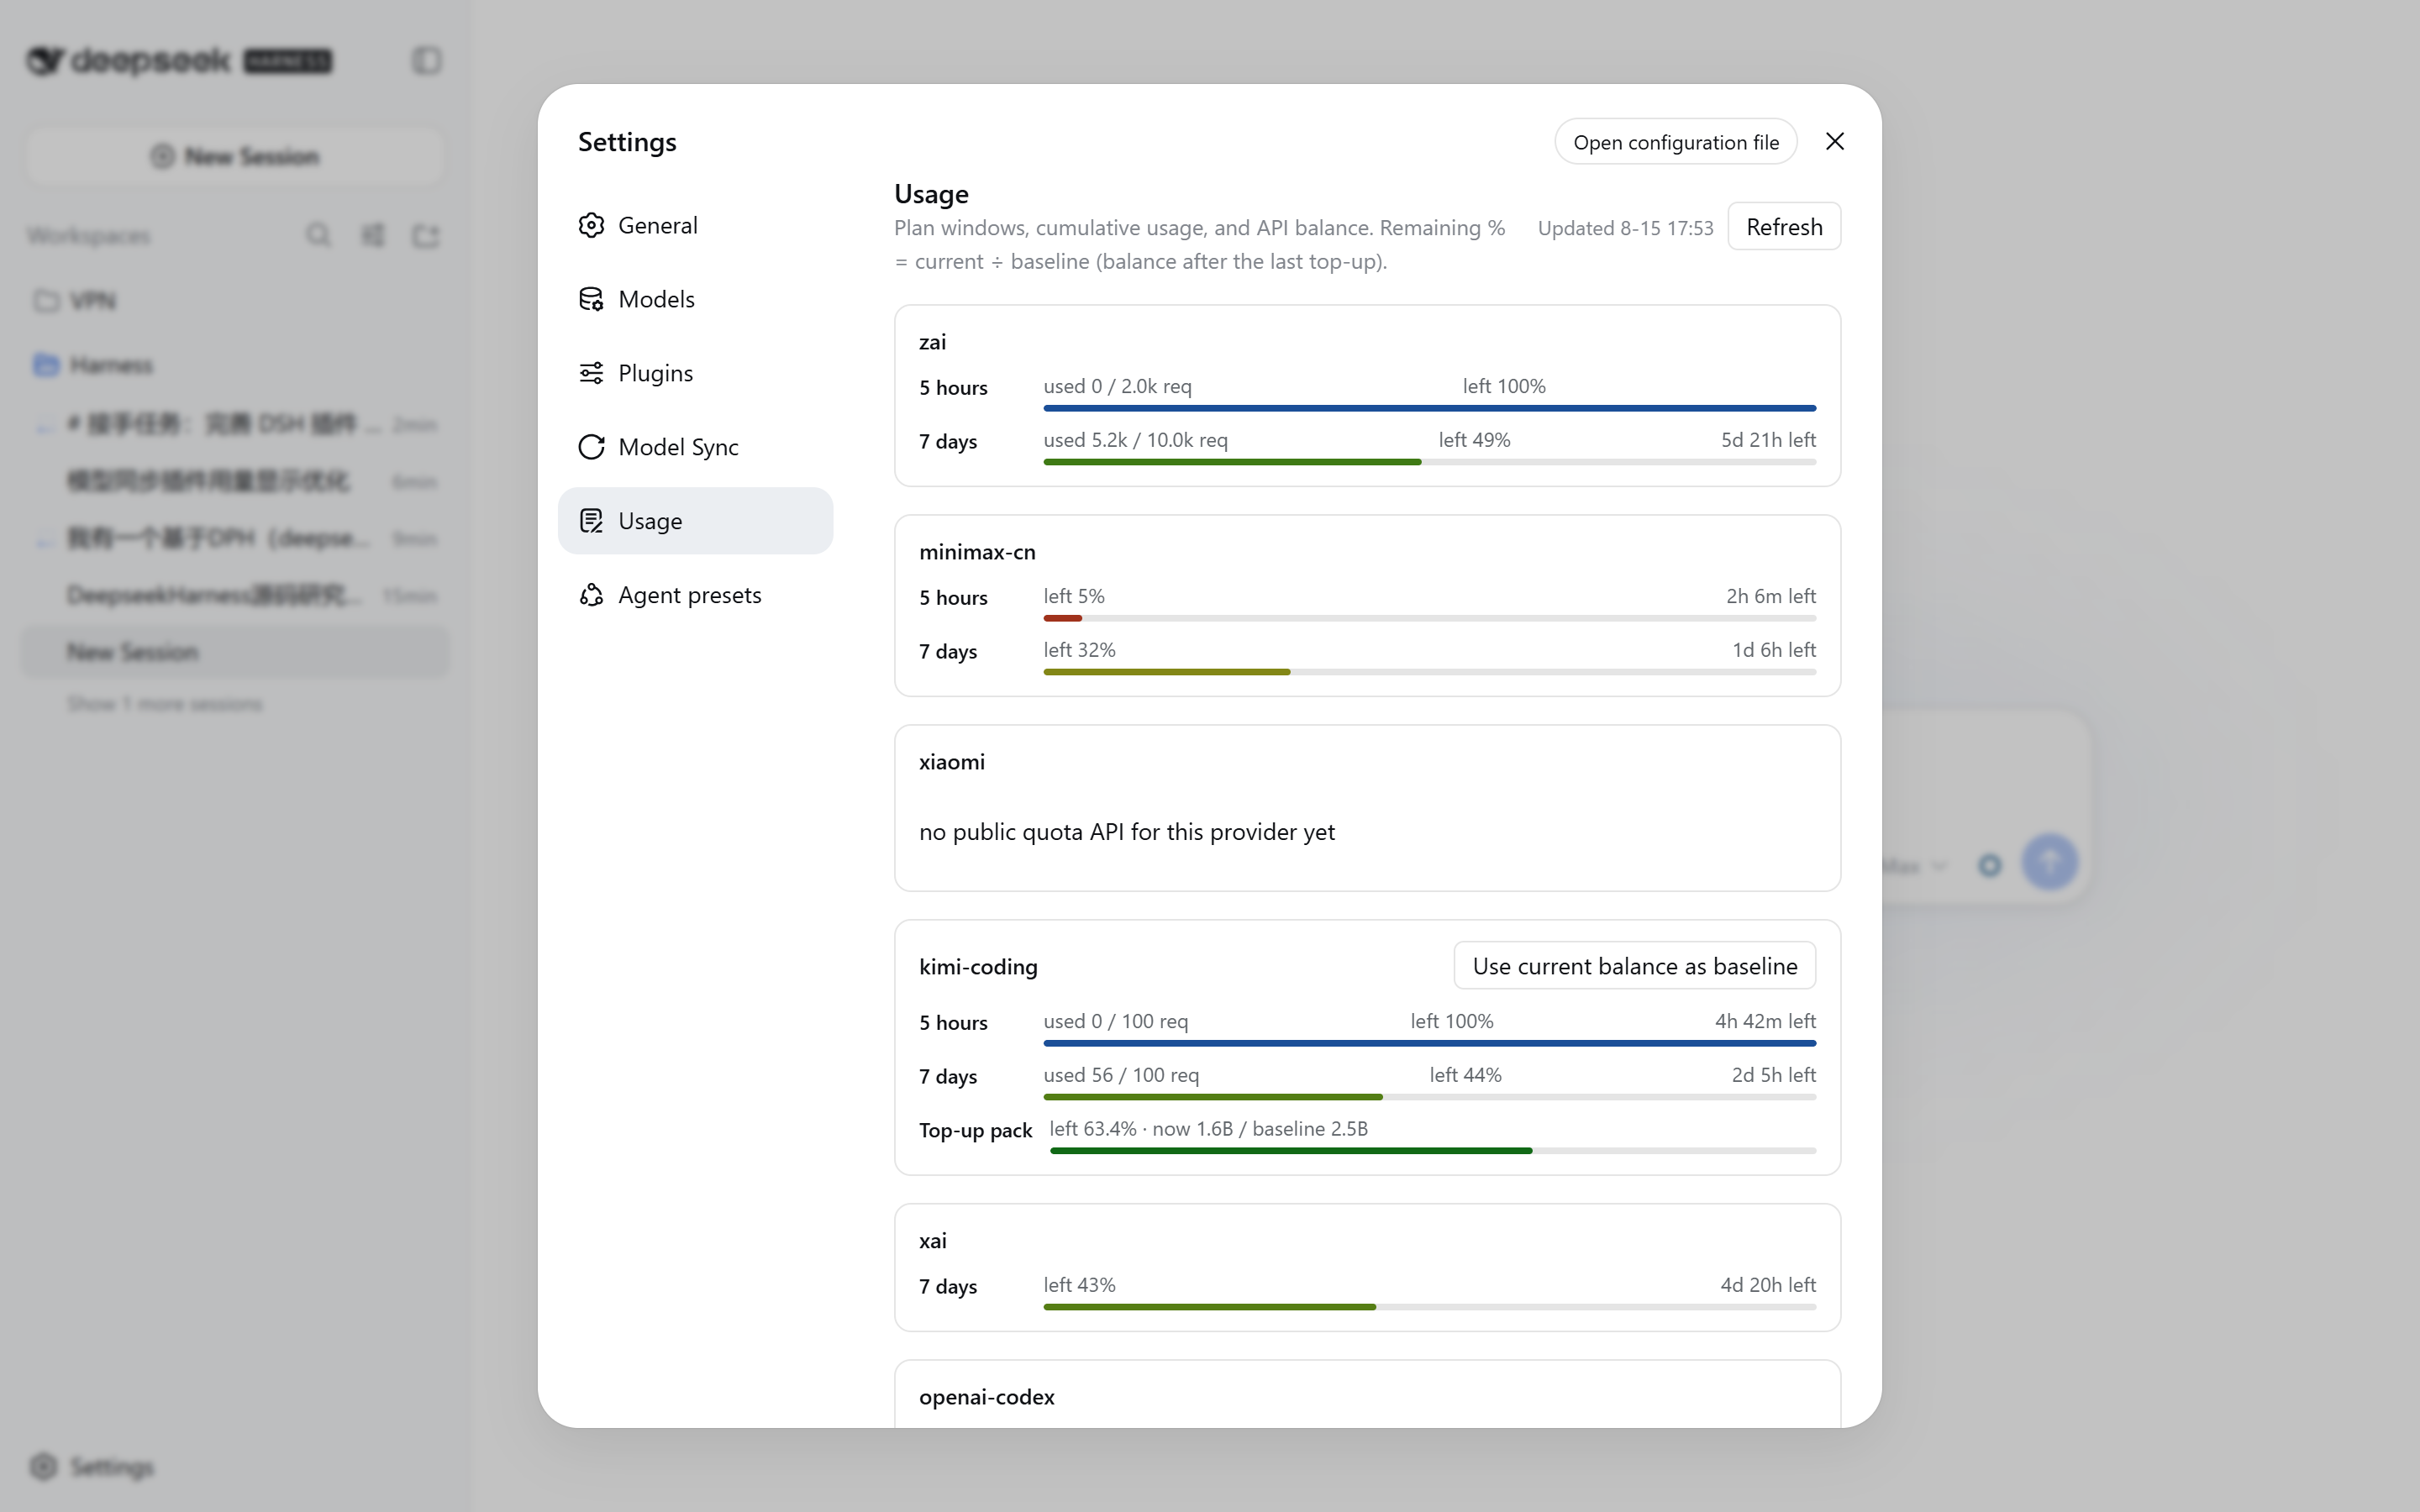Screen dimensions: 2420x1512
Task: Click the "used 0 / 100 req" text
Action: (x=1116, y=1021)
